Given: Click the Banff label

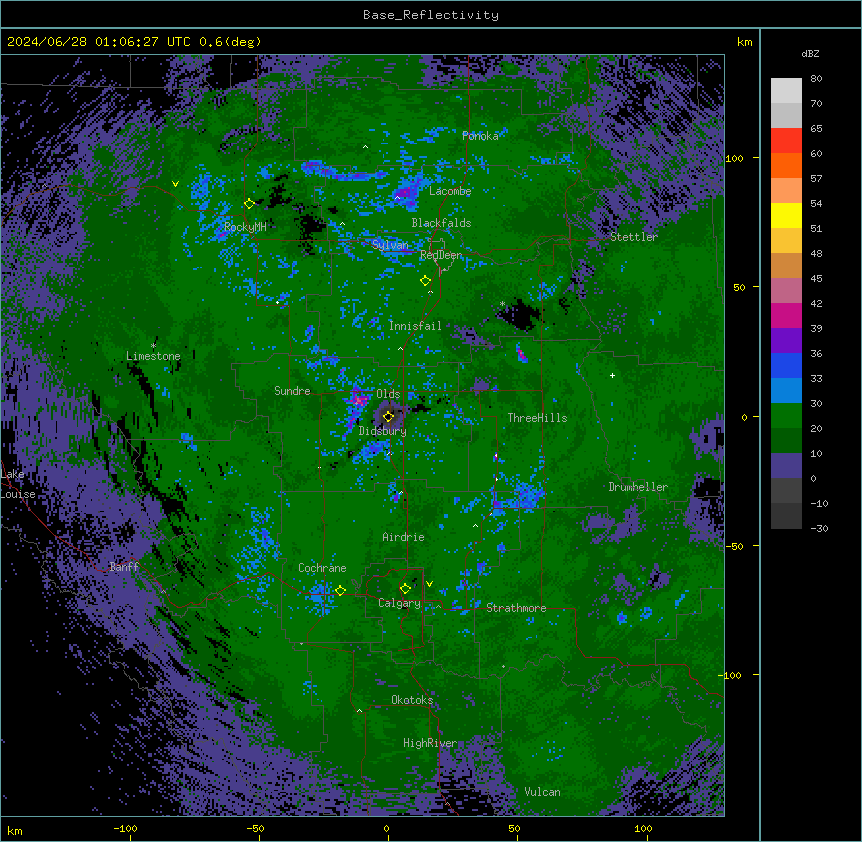Looking at the screenshot, I should (x=124, y=567).
